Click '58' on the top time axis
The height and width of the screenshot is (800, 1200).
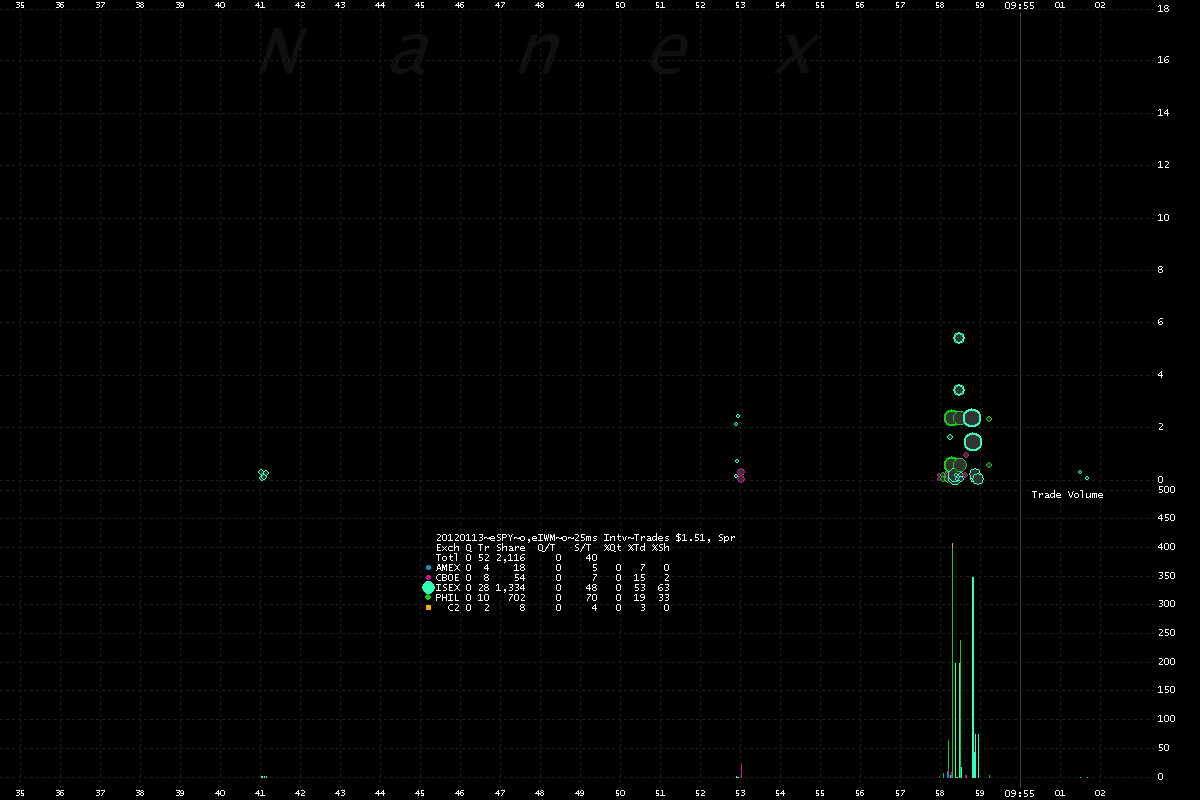click(x=940, y=5)
